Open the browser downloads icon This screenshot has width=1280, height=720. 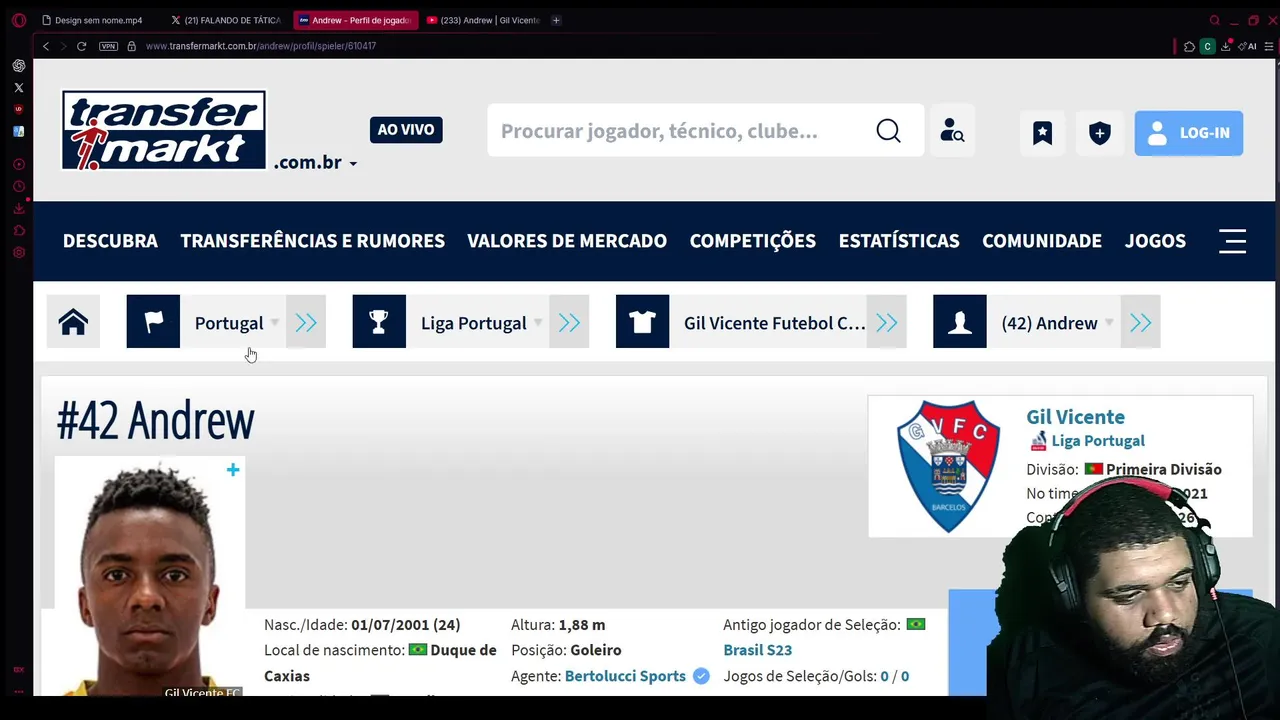[x=1226, y=46]
